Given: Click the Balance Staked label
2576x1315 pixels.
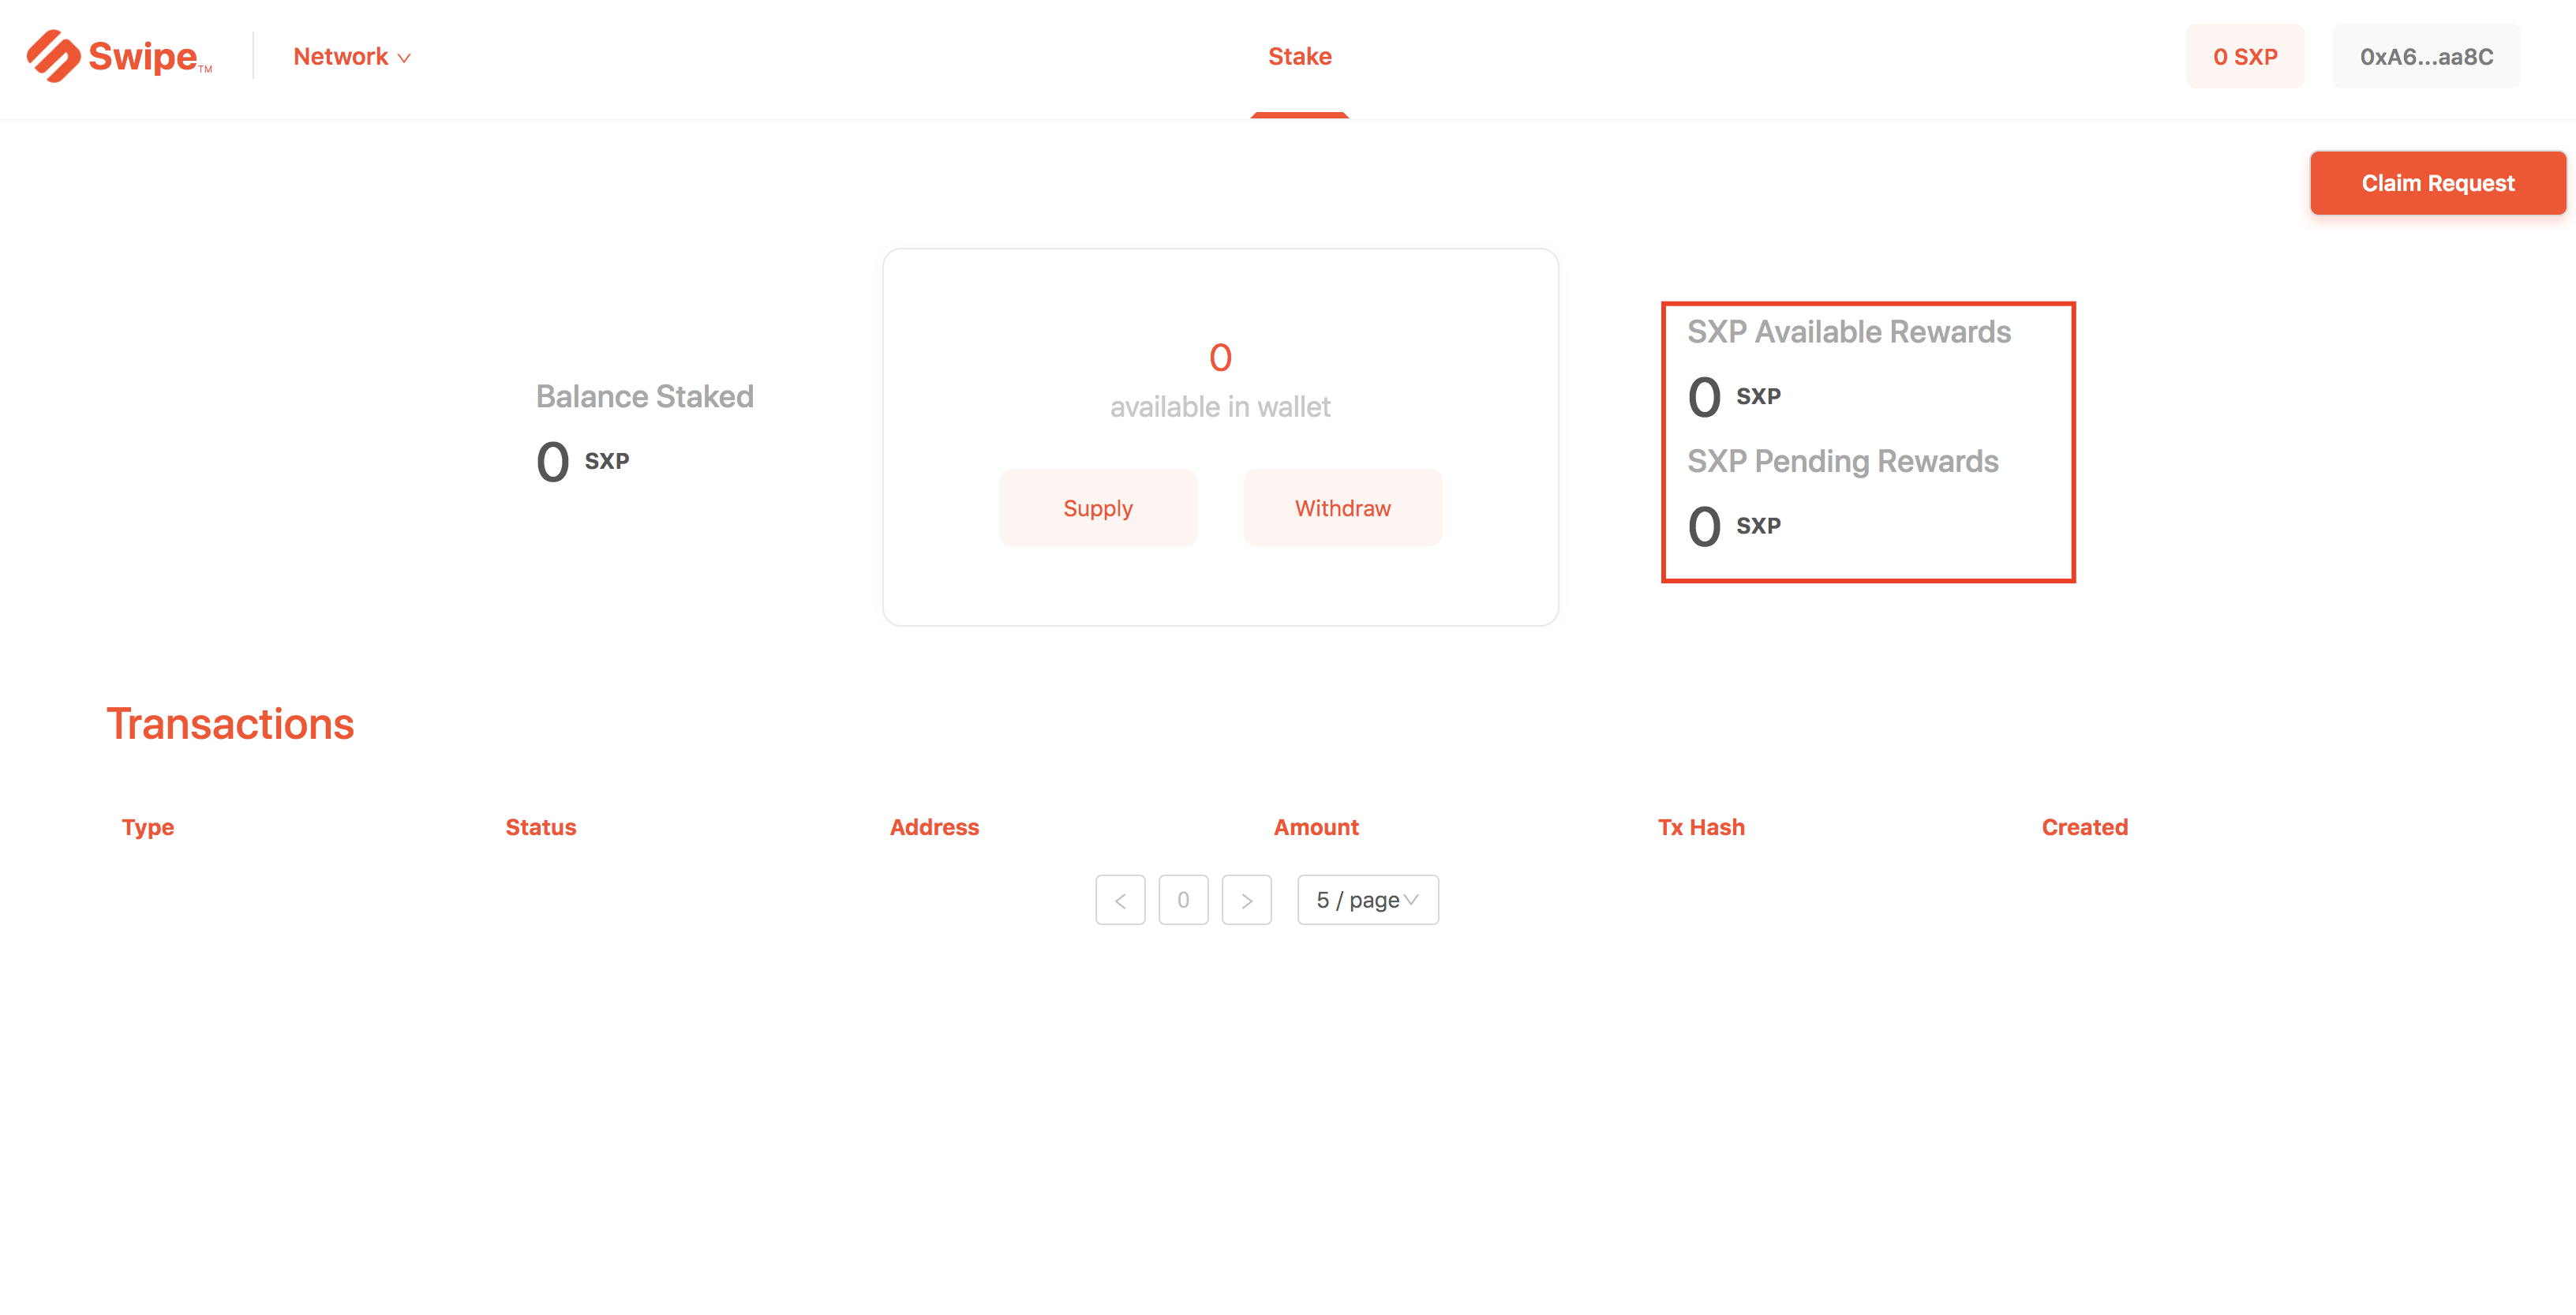Looking at the screenshot, I should coord(644,397).
